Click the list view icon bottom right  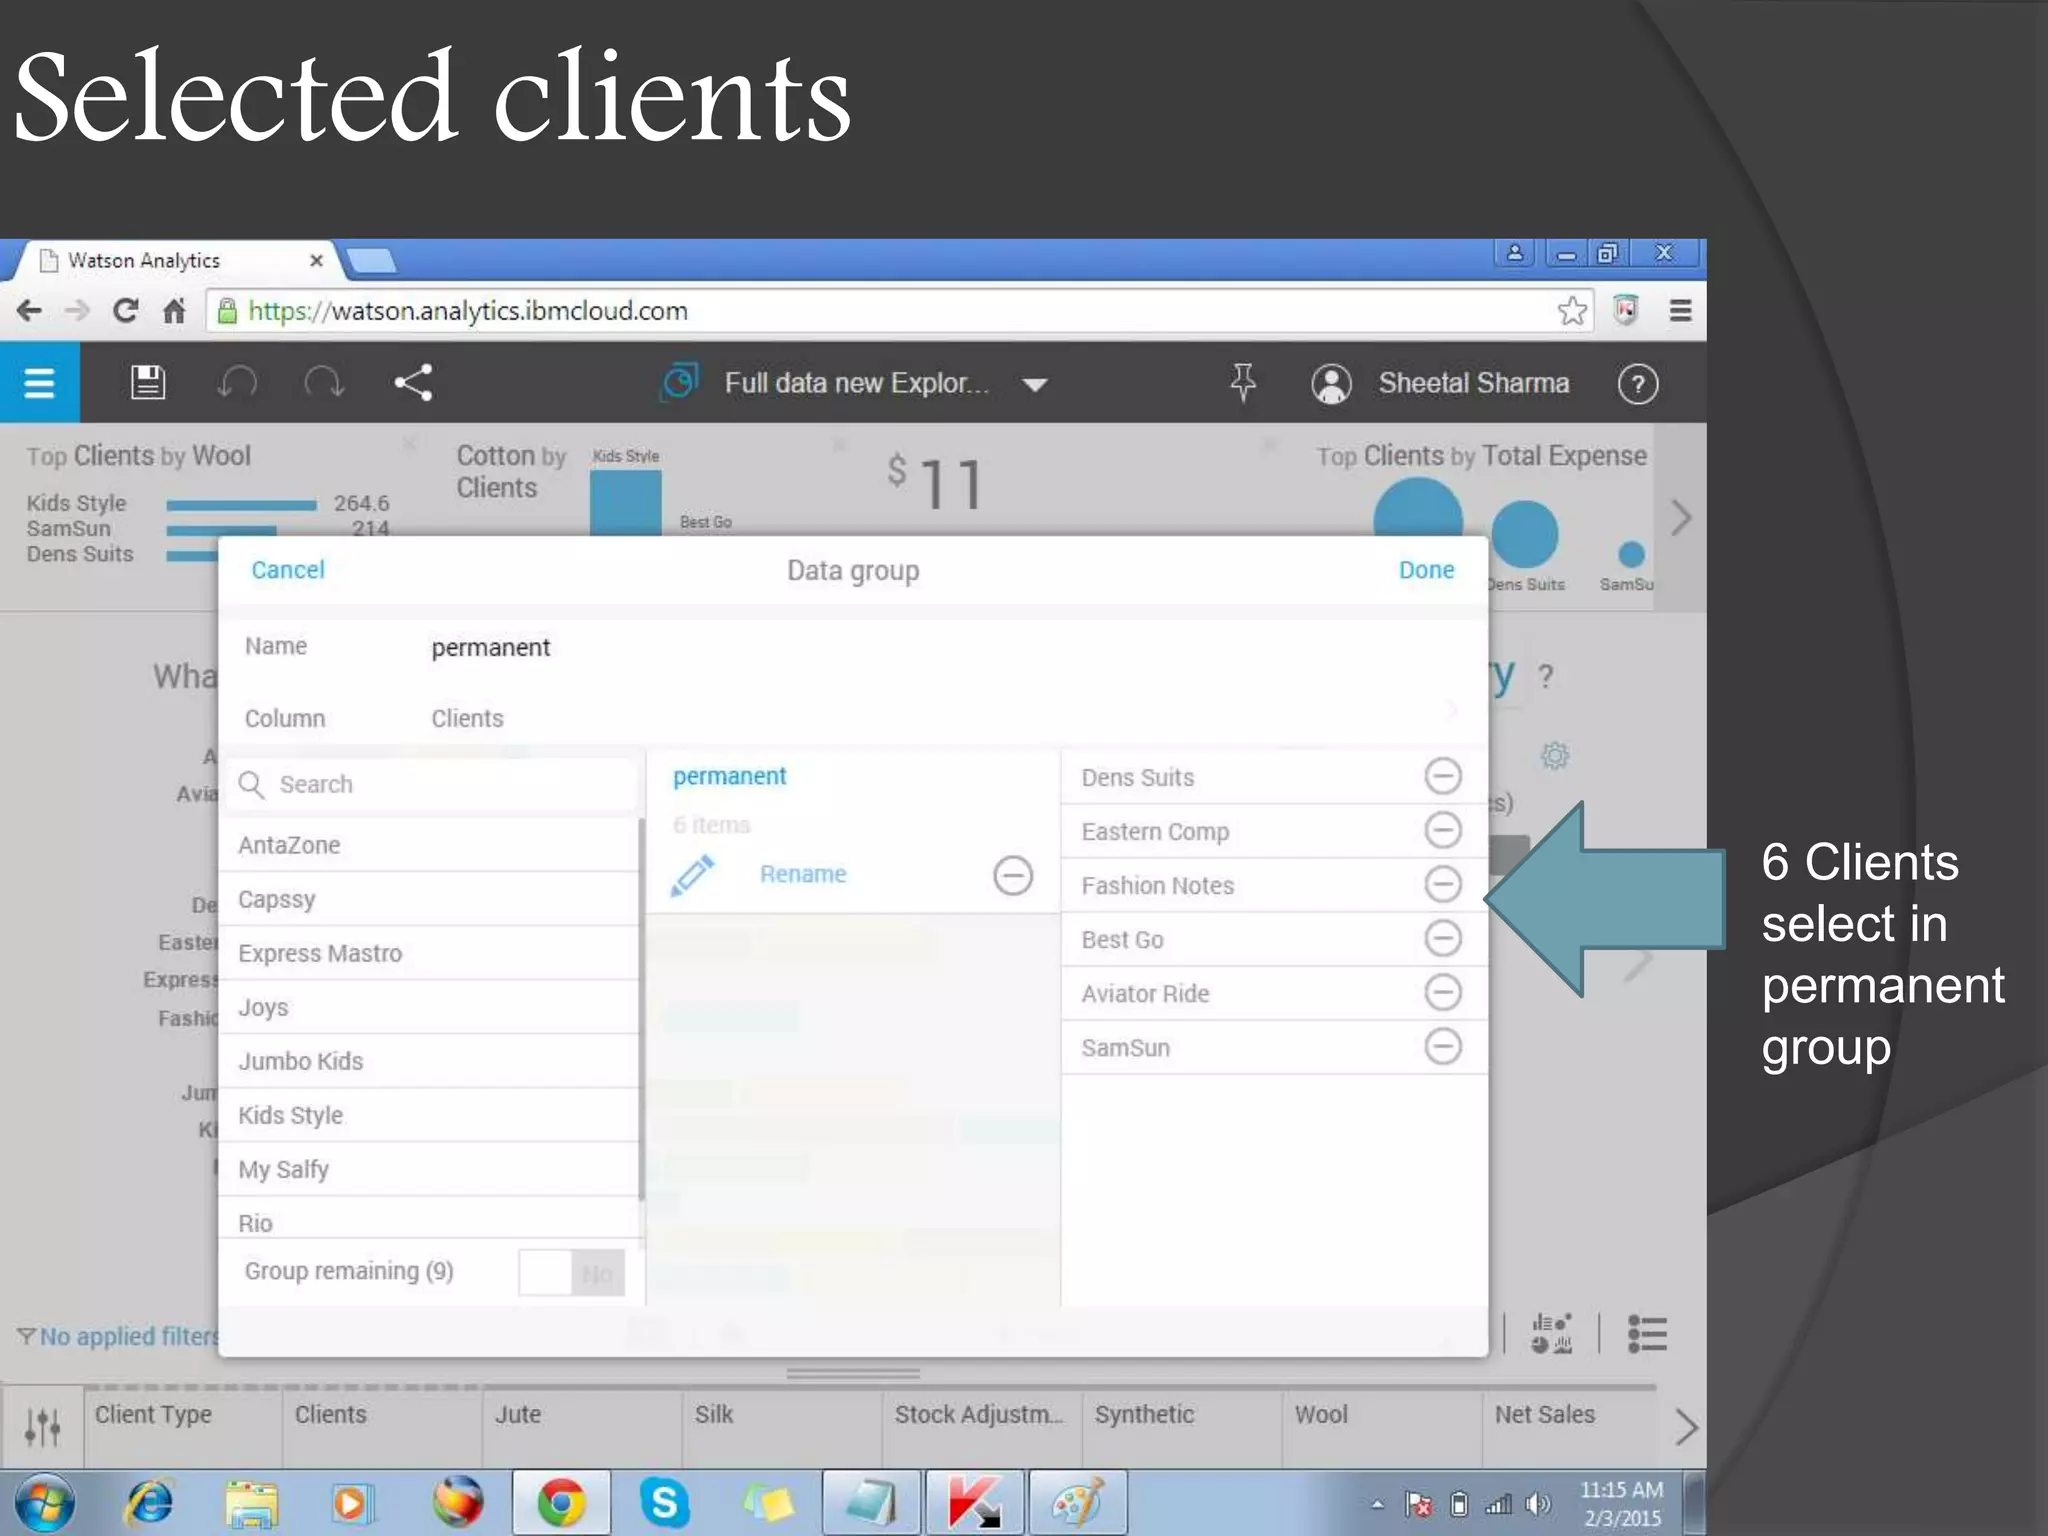1647,1334
